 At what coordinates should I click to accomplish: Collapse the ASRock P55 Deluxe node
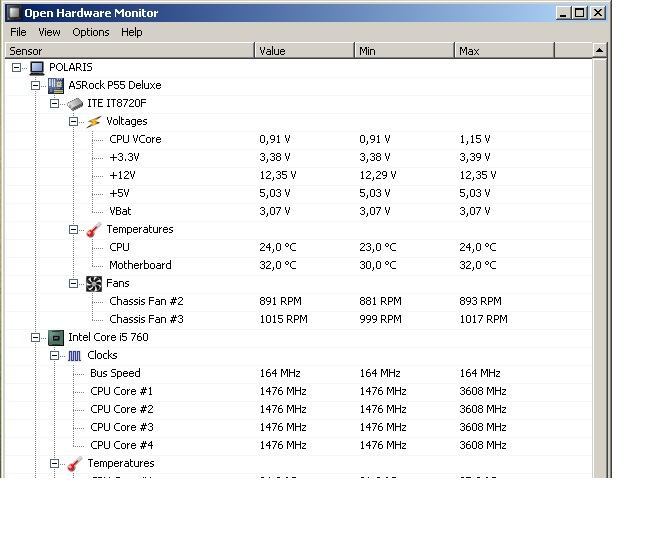(x=36, y=86)
